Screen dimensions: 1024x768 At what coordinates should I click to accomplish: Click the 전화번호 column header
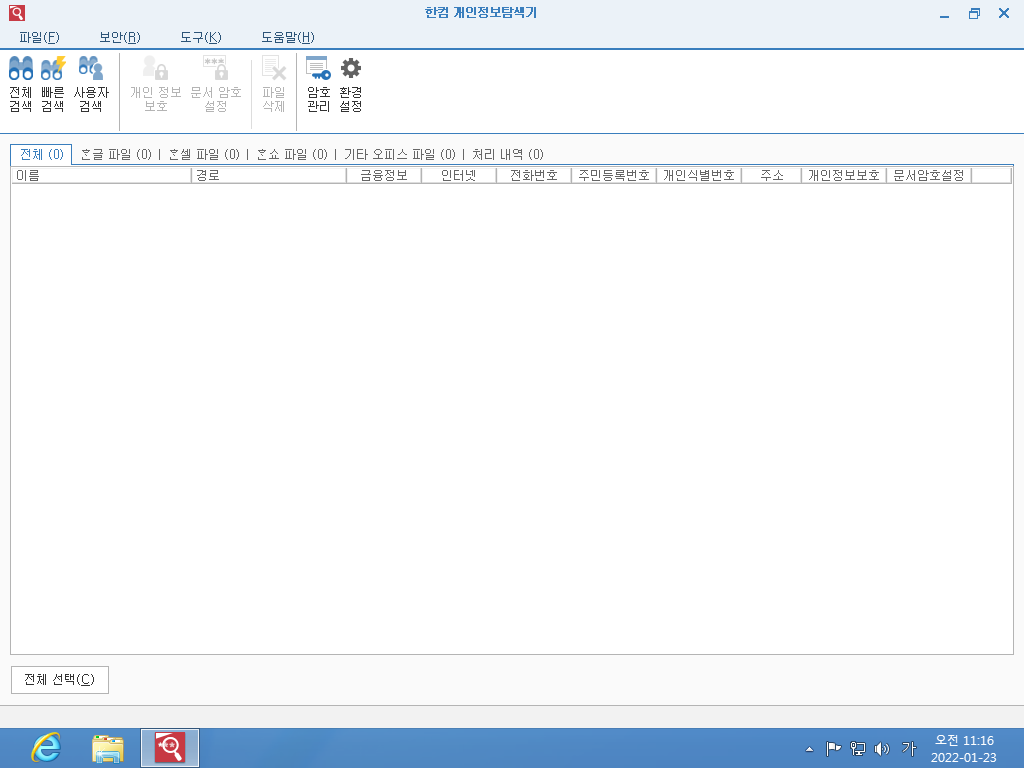[534, 175]
